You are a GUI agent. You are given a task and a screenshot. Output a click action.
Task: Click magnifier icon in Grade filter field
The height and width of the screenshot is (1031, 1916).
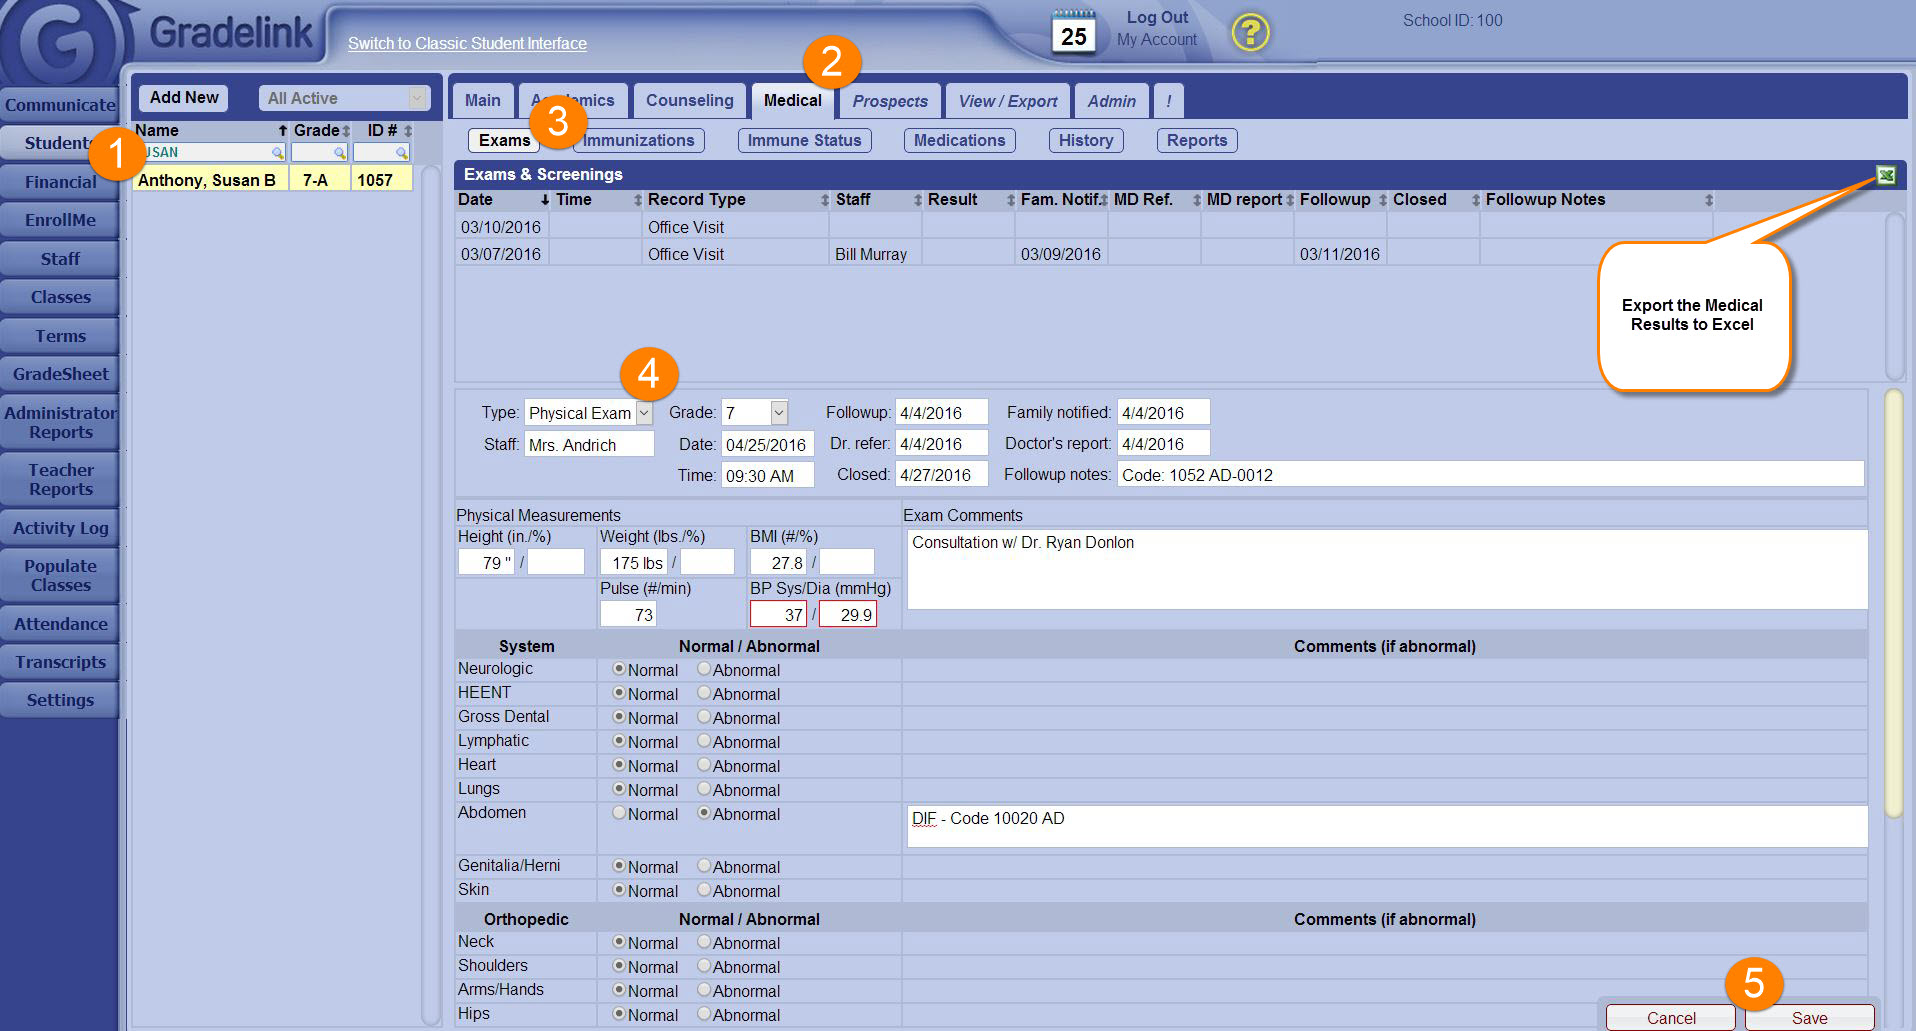pyautogui.click(x=340, y=153)
